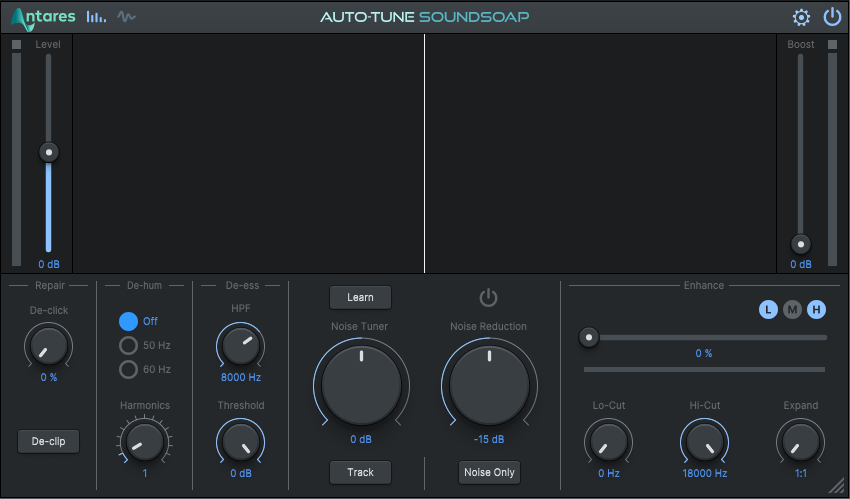Open the spectrum bars view icon
This screenshot has height=499, width=850.
[x=96, y=17]
